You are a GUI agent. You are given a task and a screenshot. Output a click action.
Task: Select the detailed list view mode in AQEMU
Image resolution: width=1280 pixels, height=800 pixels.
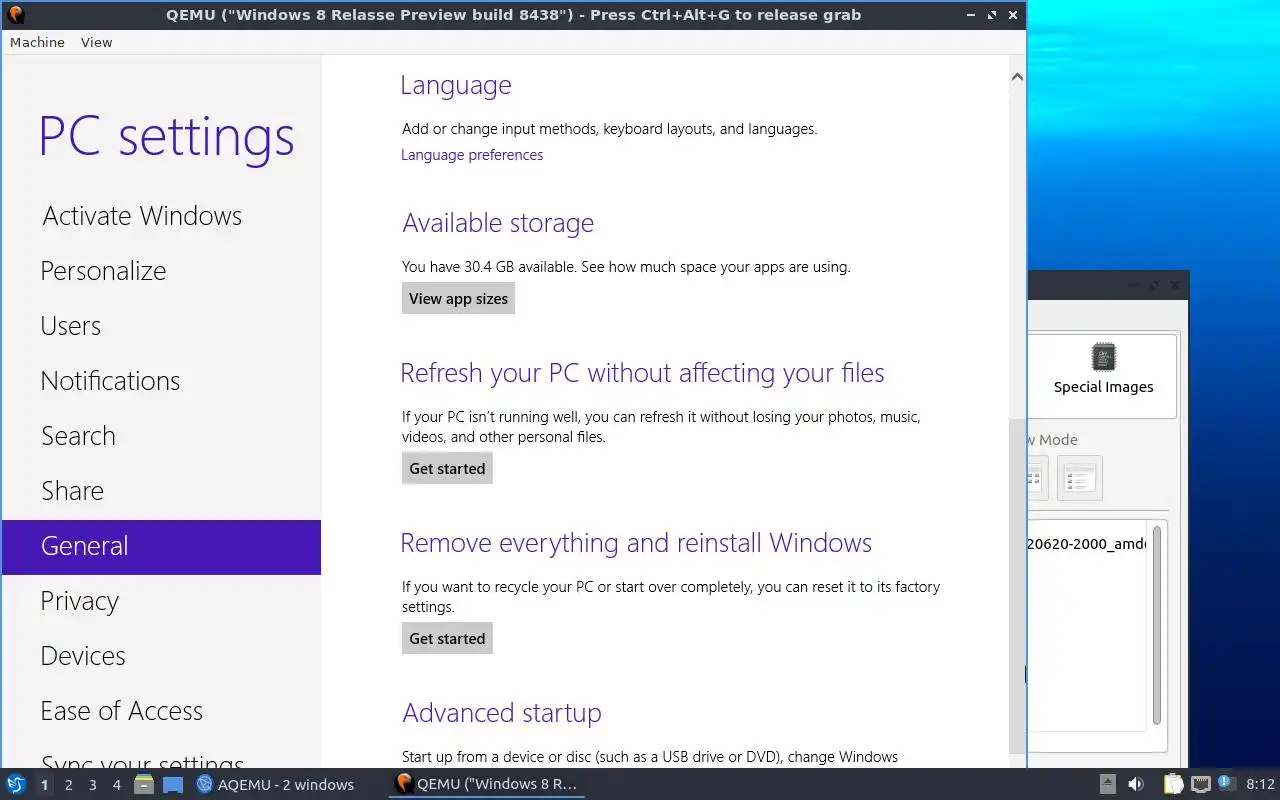1079,478
